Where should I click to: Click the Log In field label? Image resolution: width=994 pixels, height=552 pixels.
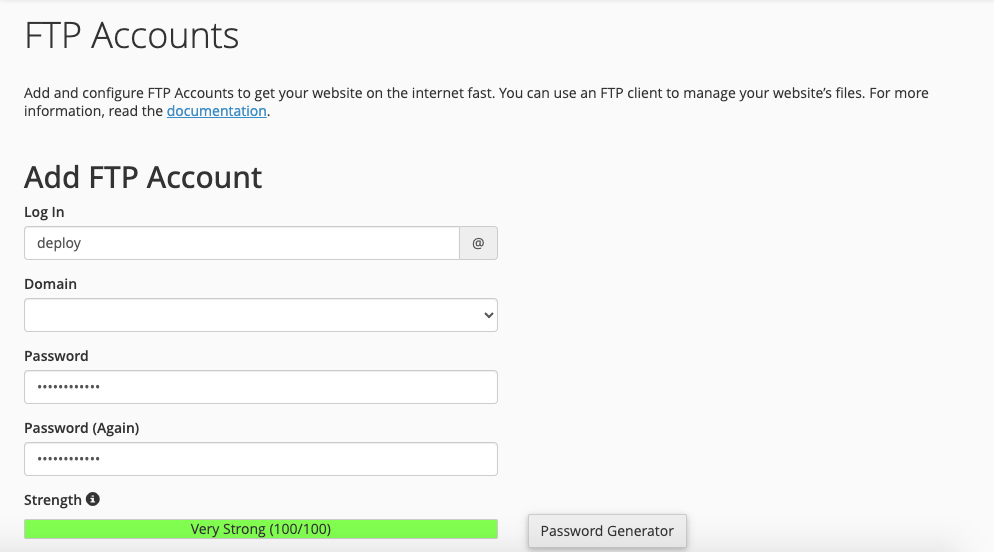[44, 212]
